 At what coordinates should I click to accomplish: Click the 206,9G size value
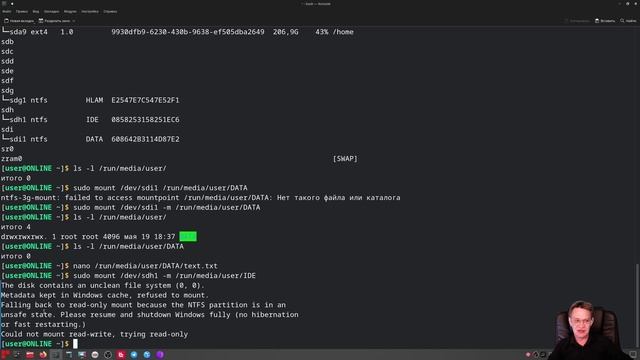pos(286,32)
